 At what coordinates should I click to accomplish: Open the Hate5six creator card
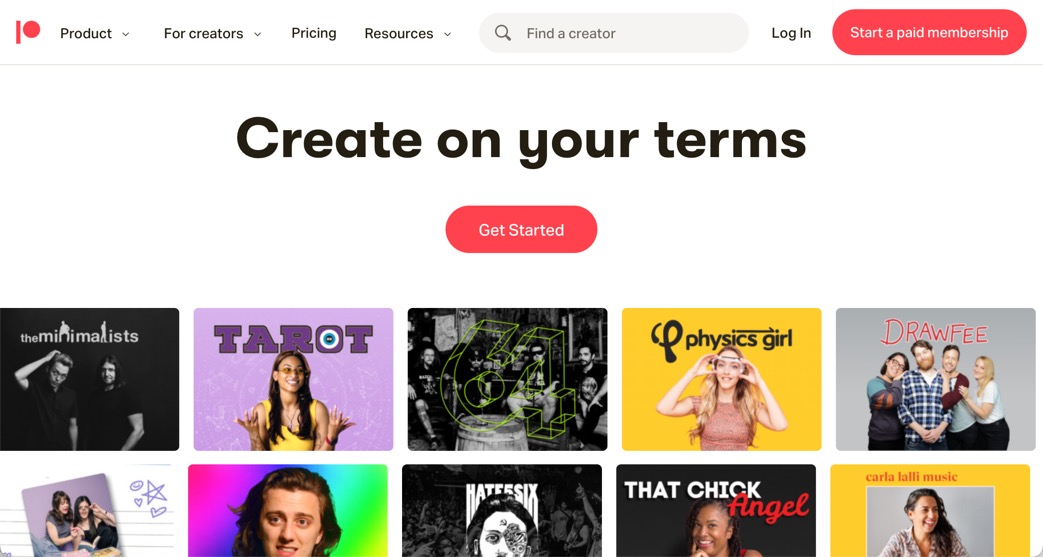click(502, 510)
